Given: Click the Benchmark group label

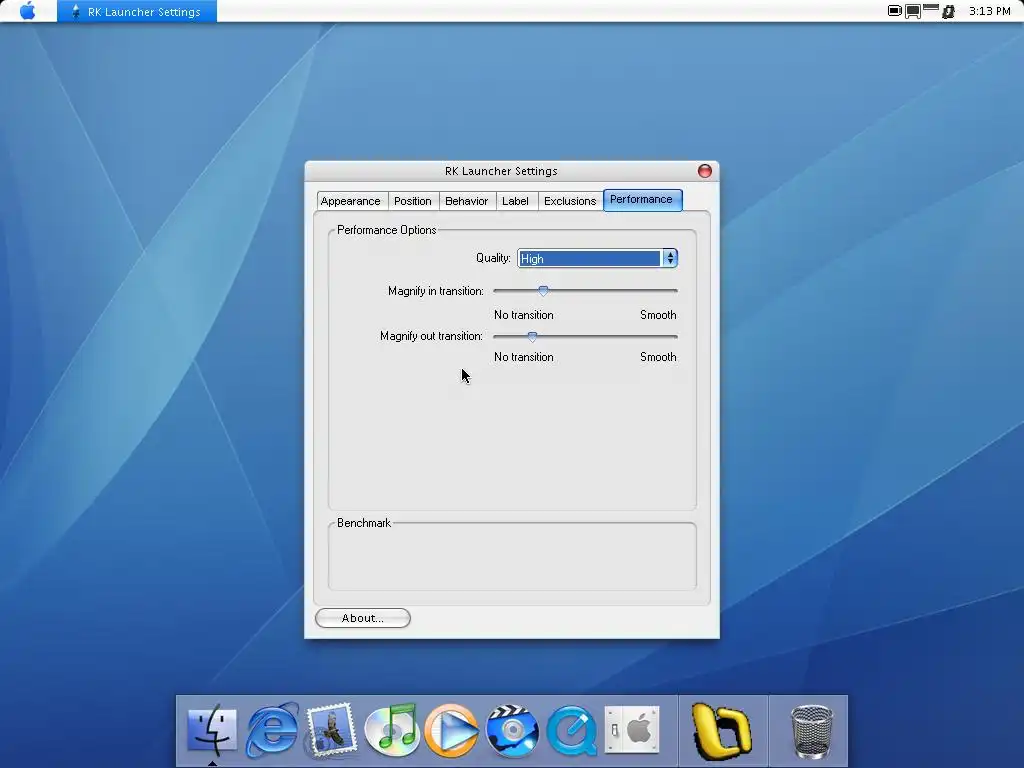Looking at the screenshot, I should tap(364, 523).
